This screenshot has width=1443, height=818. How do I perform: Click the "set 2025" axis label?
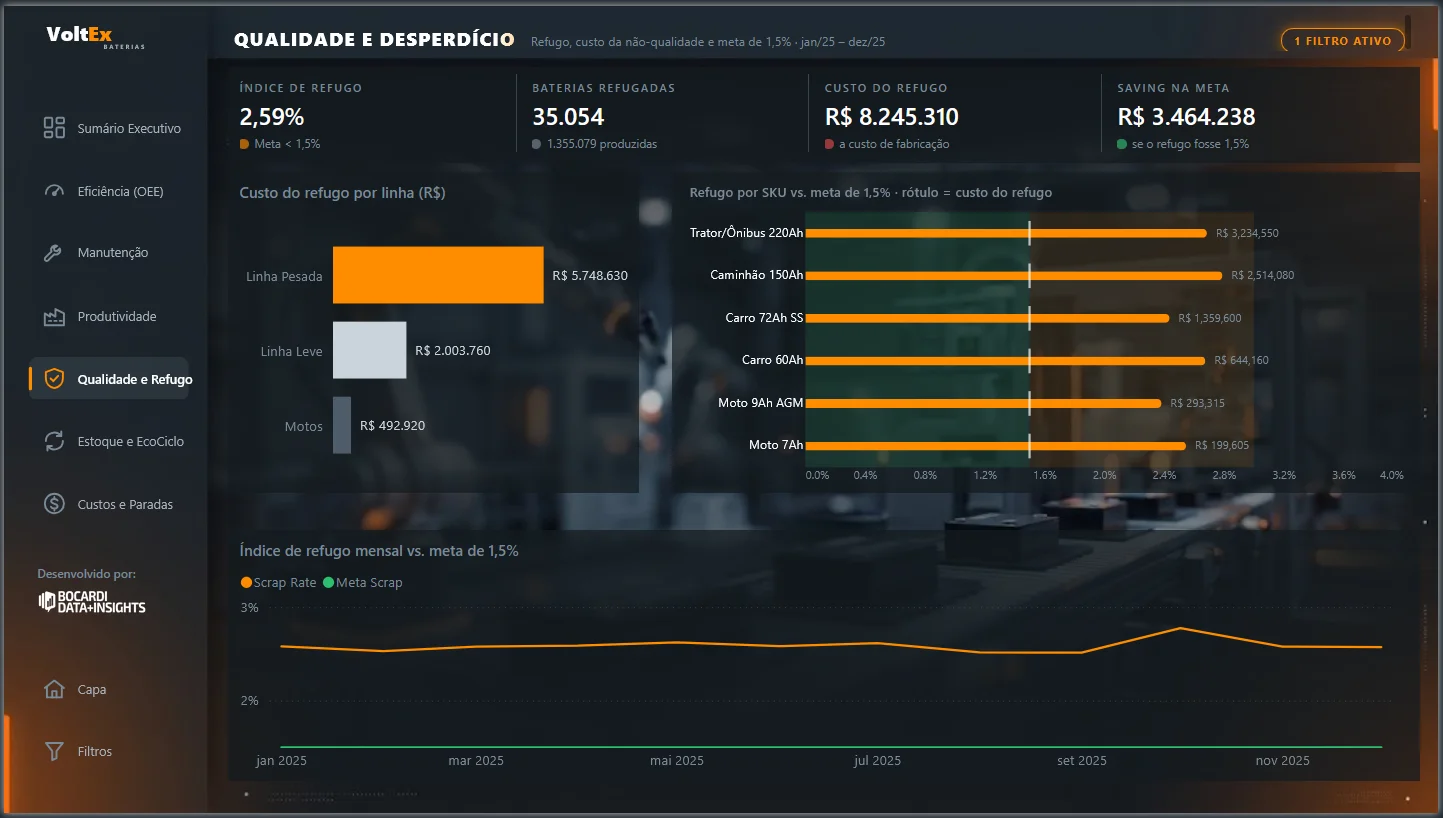tap(1082, 761)
